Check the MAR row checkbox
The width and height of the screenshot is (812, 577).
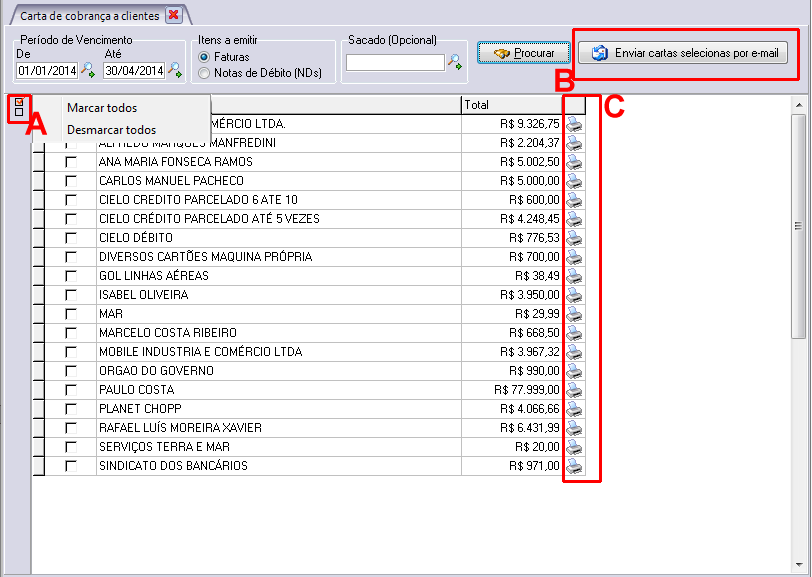click(x=71, y=314)
